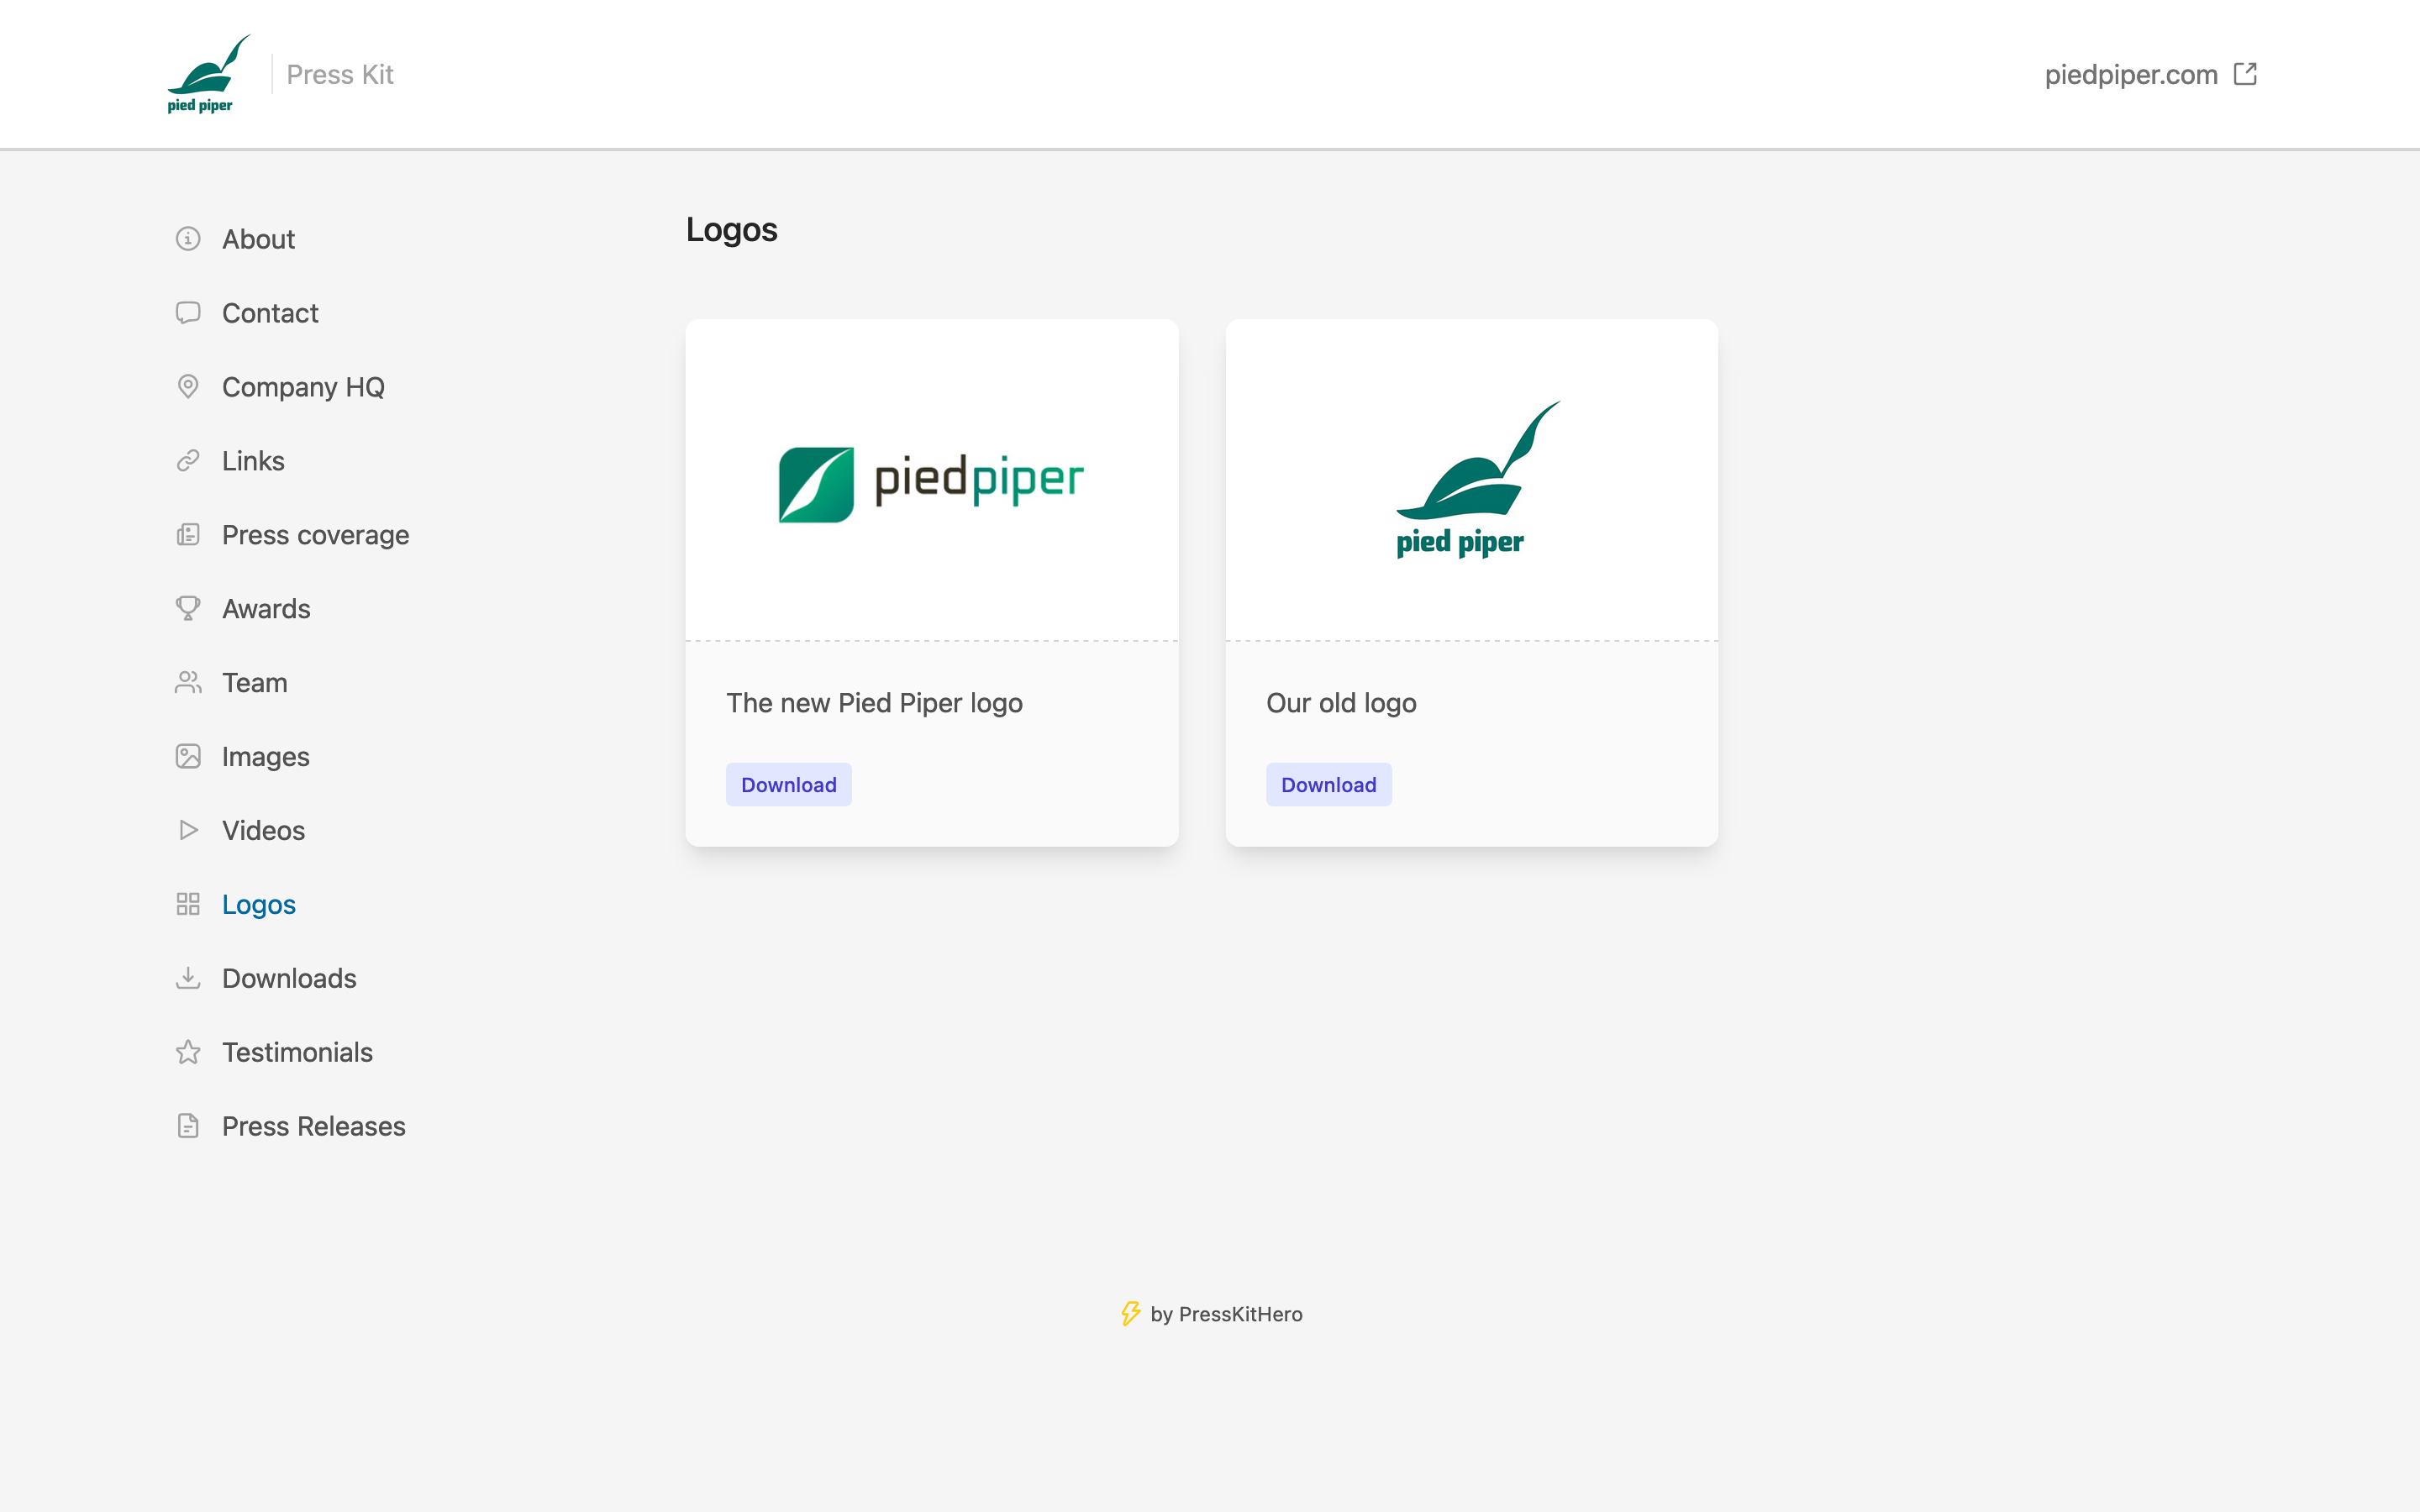This screenshot has width=2420, height=1512.
Task: Open the Press coverage section
Action: pos(315,535)
